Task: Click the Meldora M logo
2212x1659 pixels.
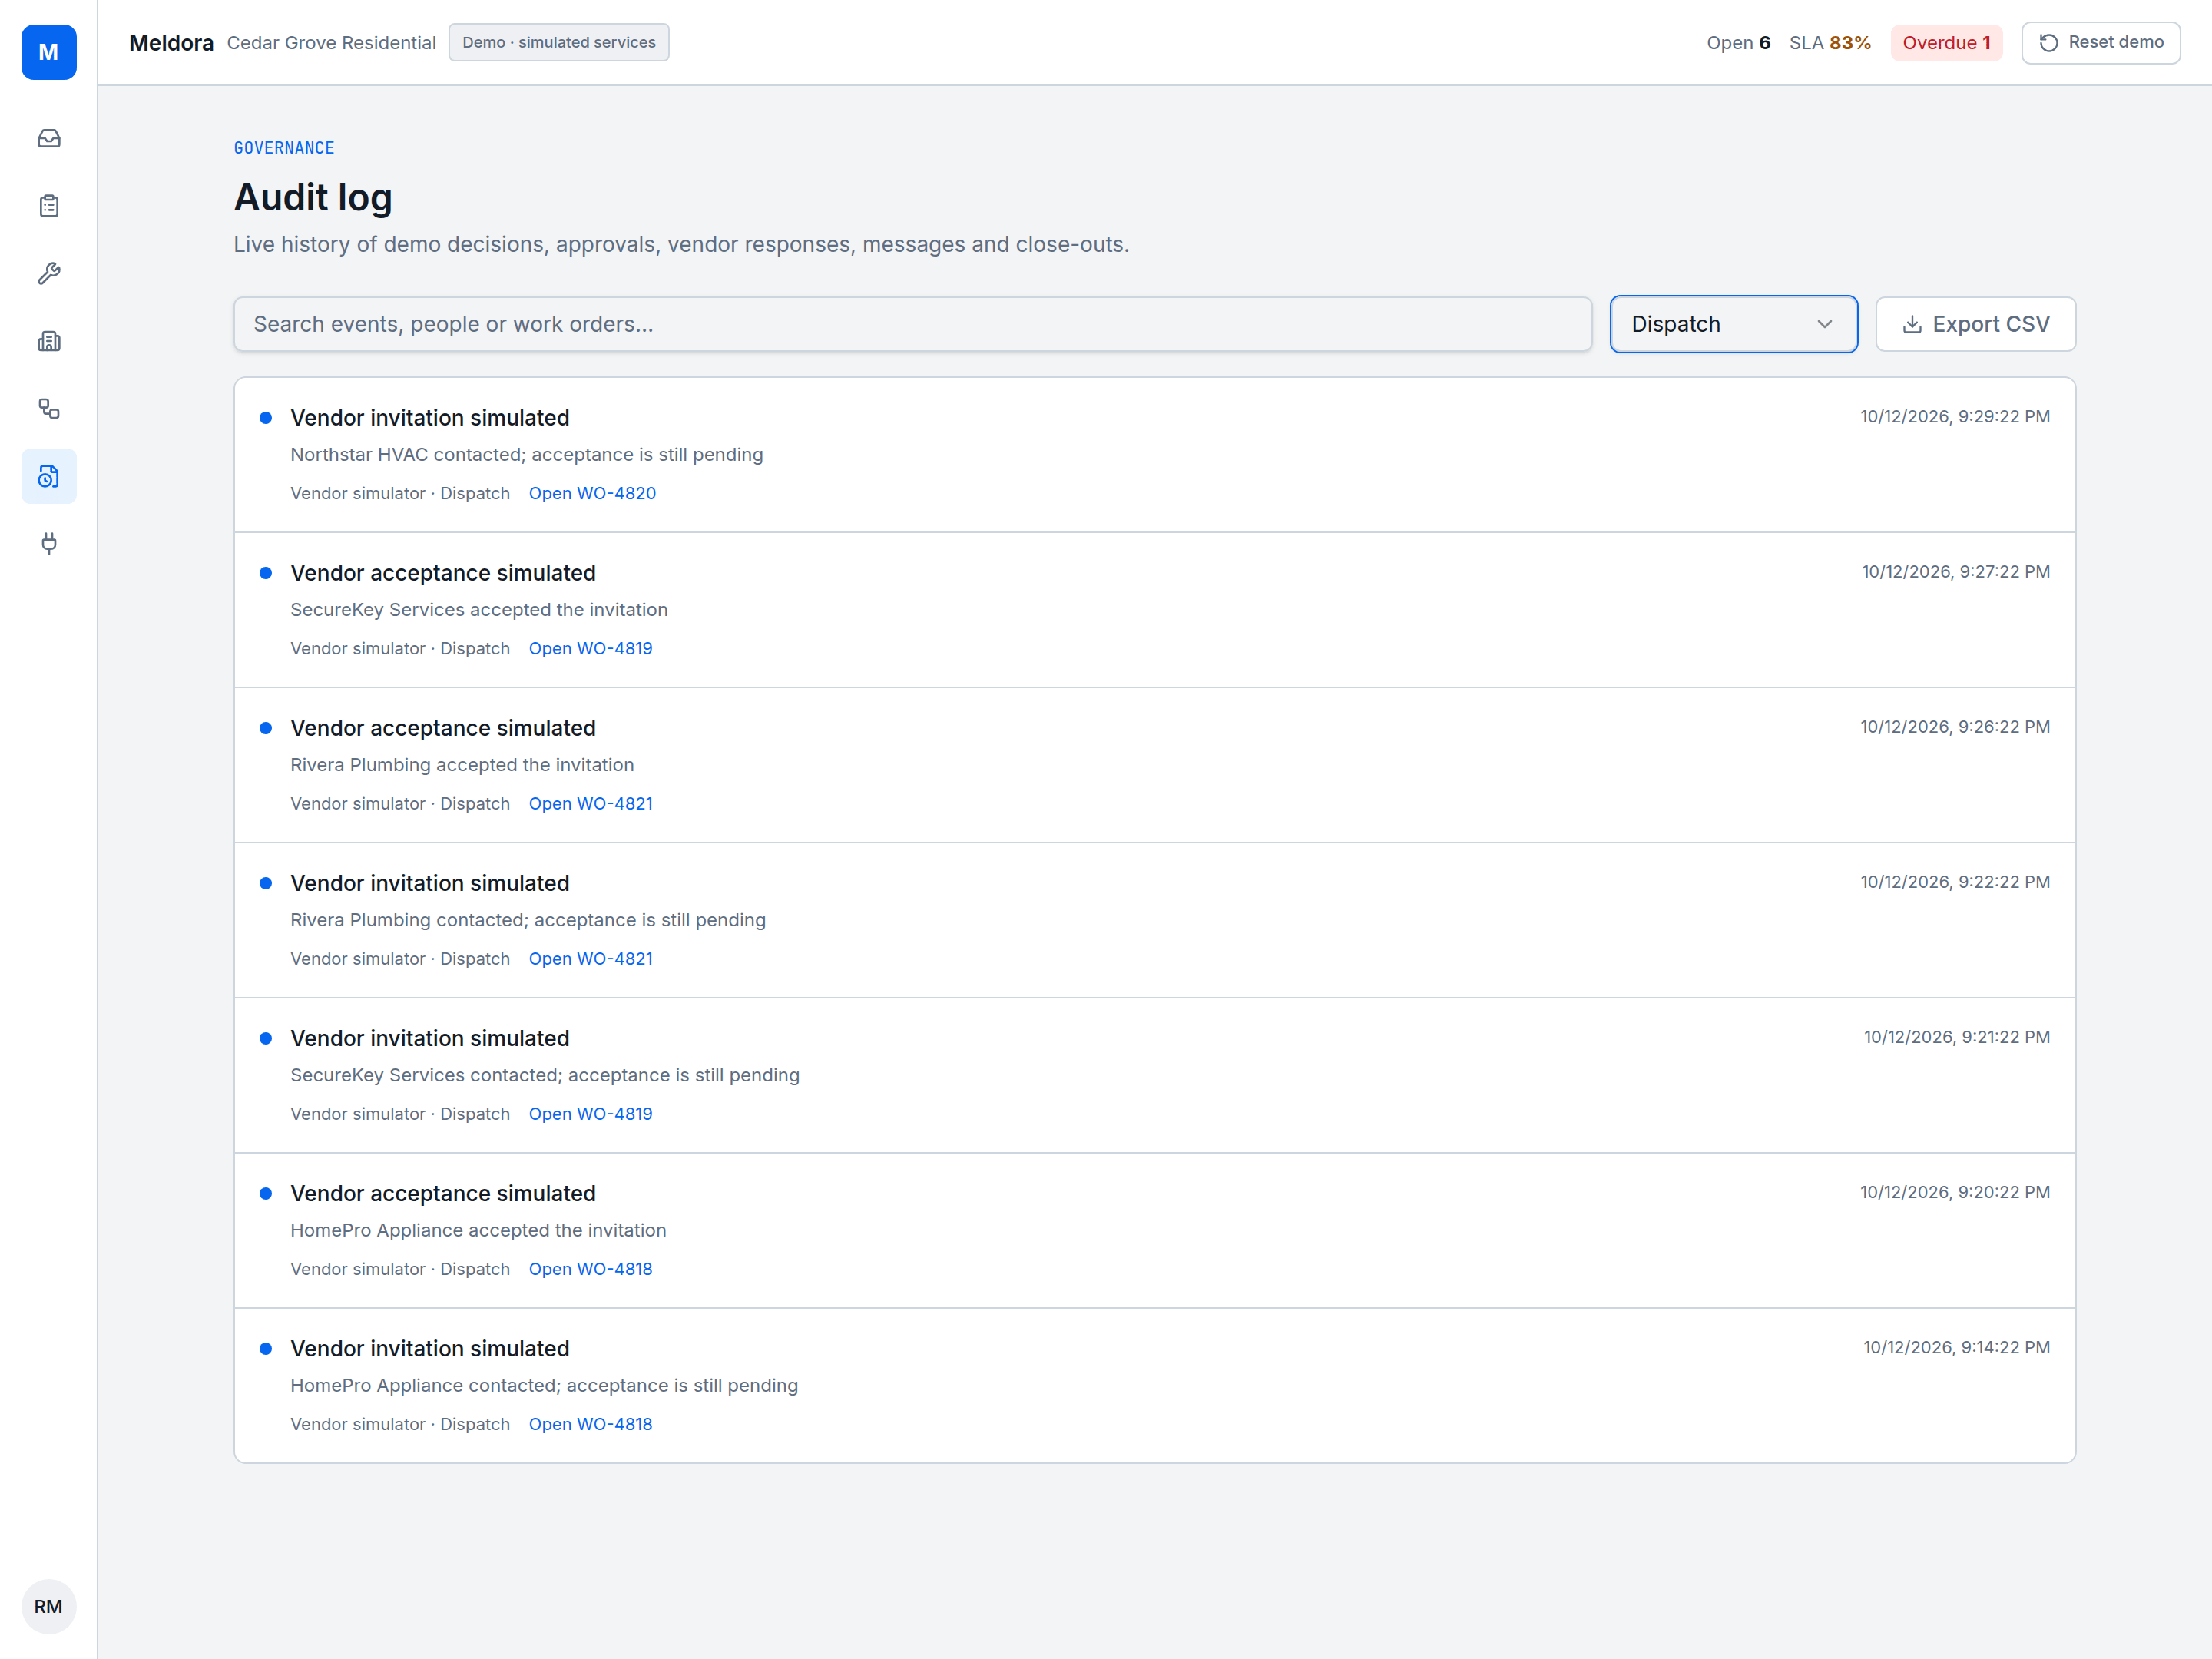Action: point(49,52)
